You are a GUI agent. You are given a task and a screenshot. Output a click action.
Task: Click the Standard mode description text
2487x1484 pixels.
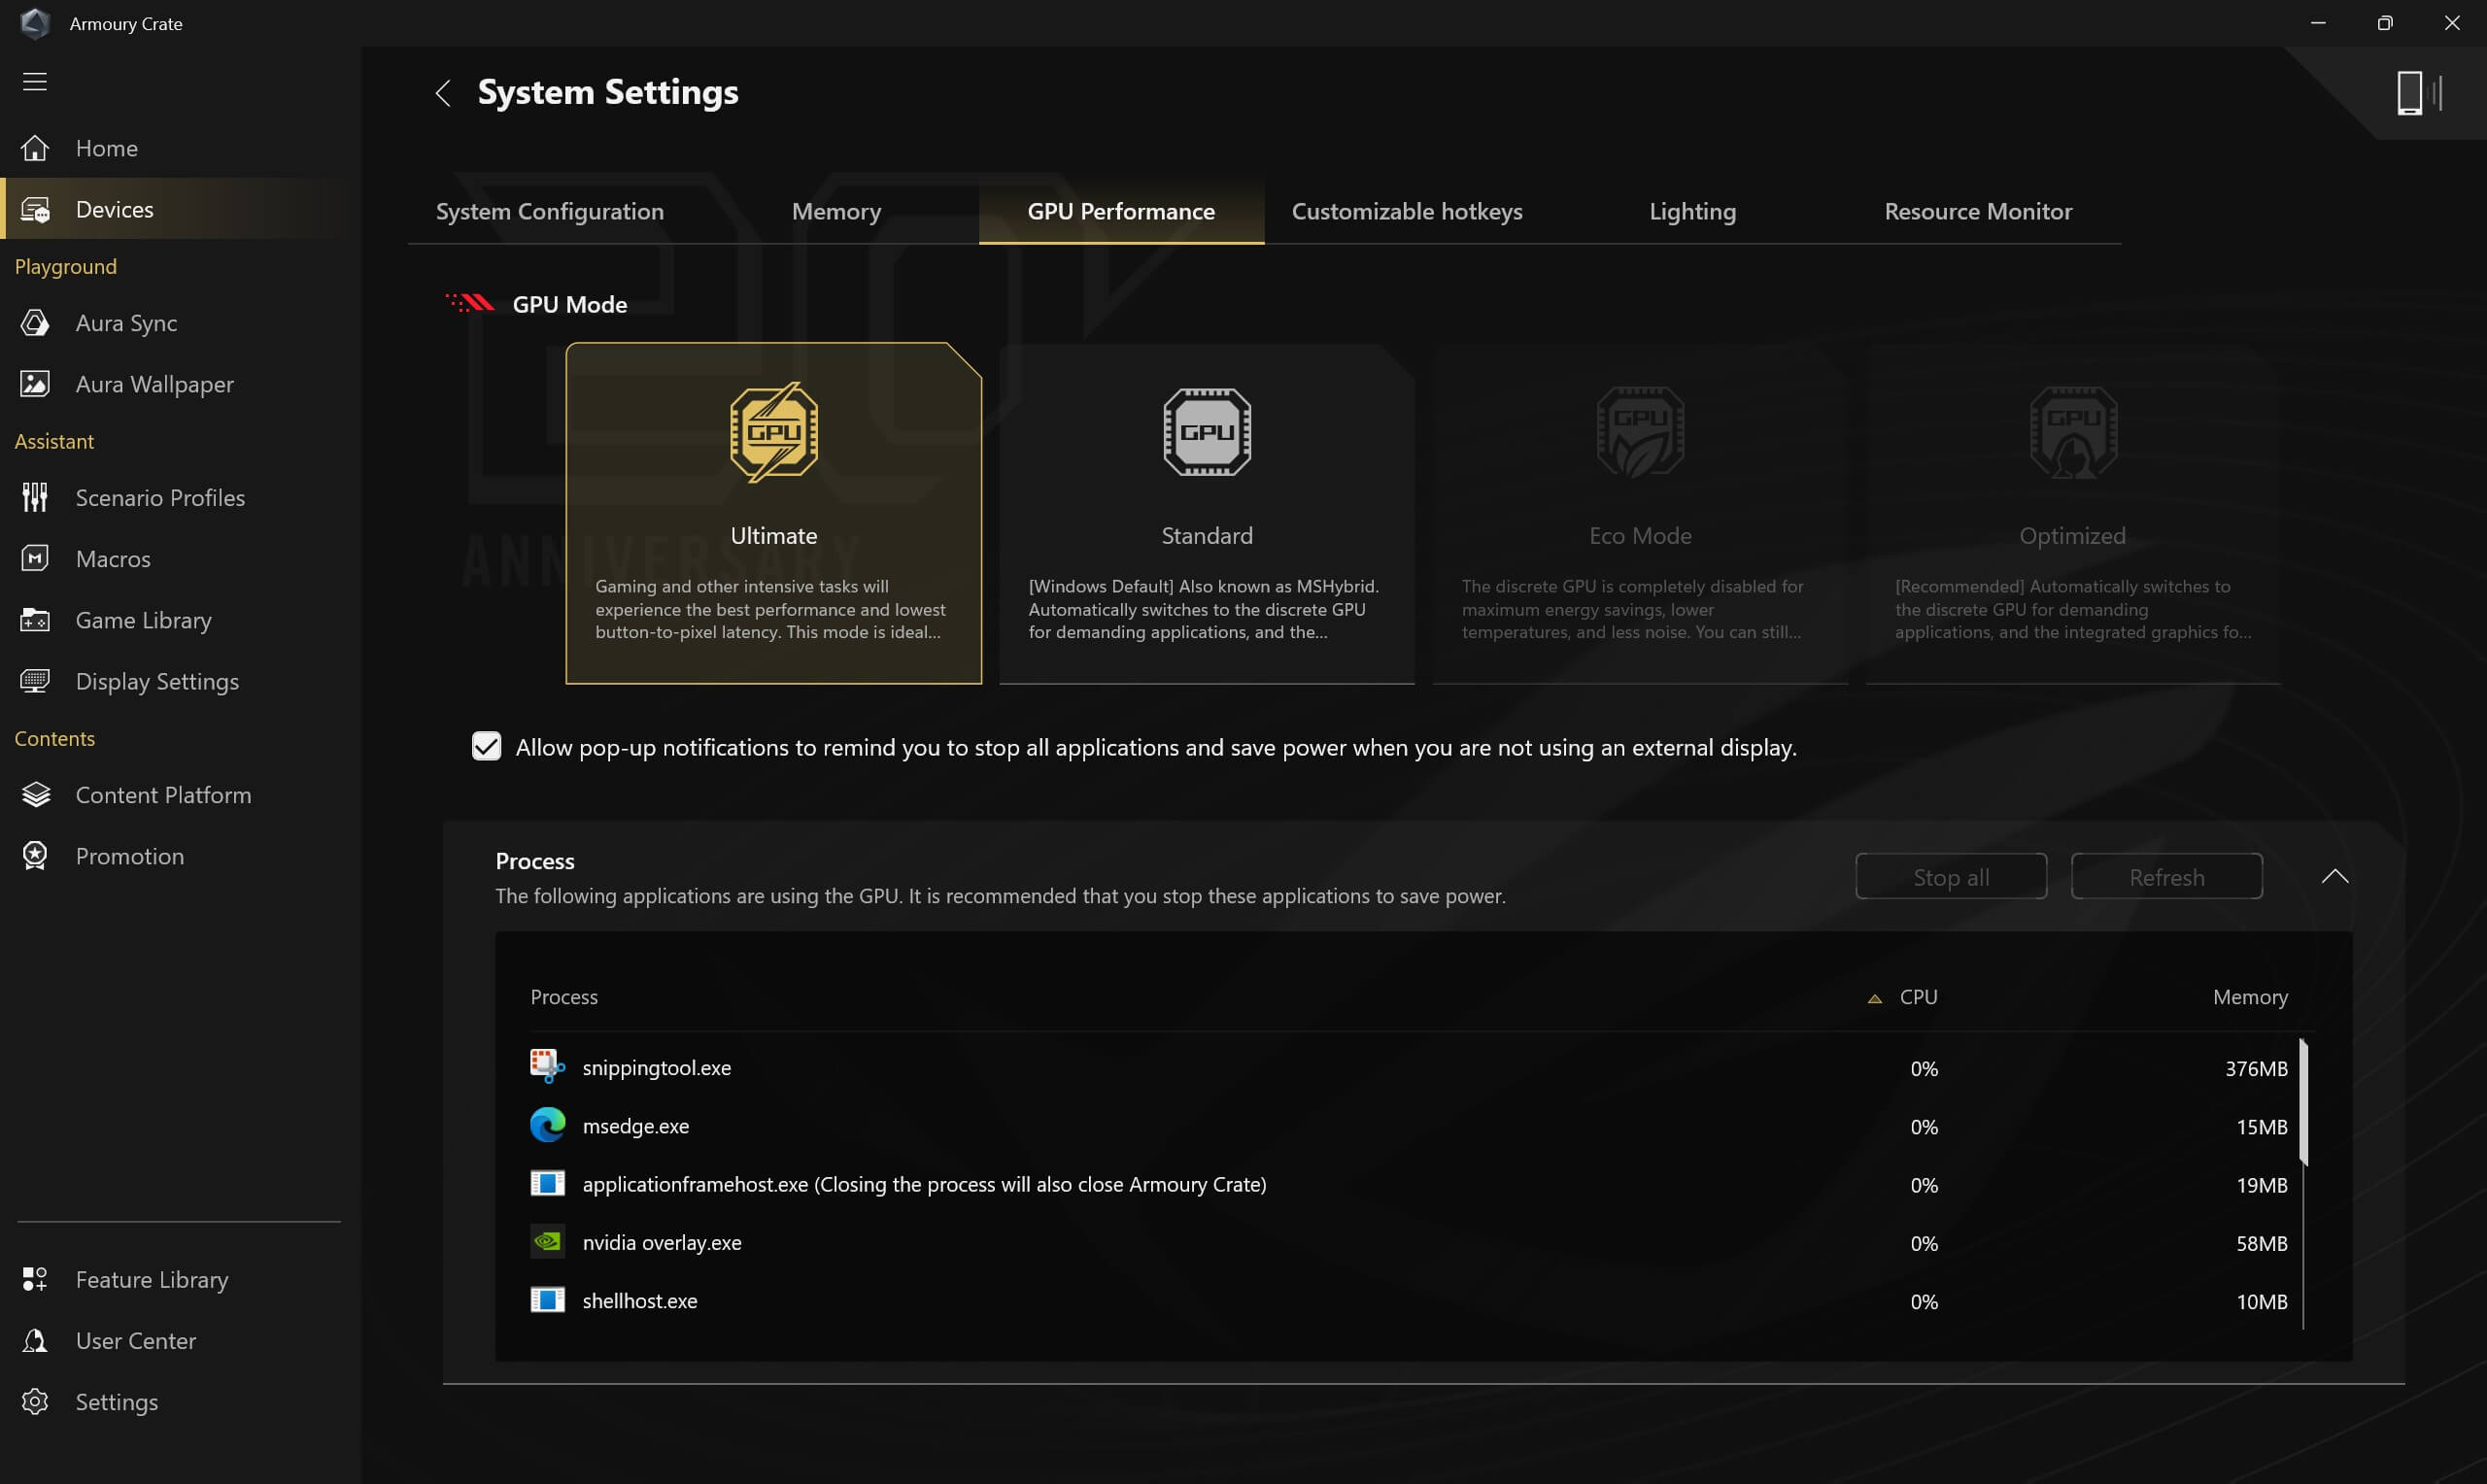1203,609
